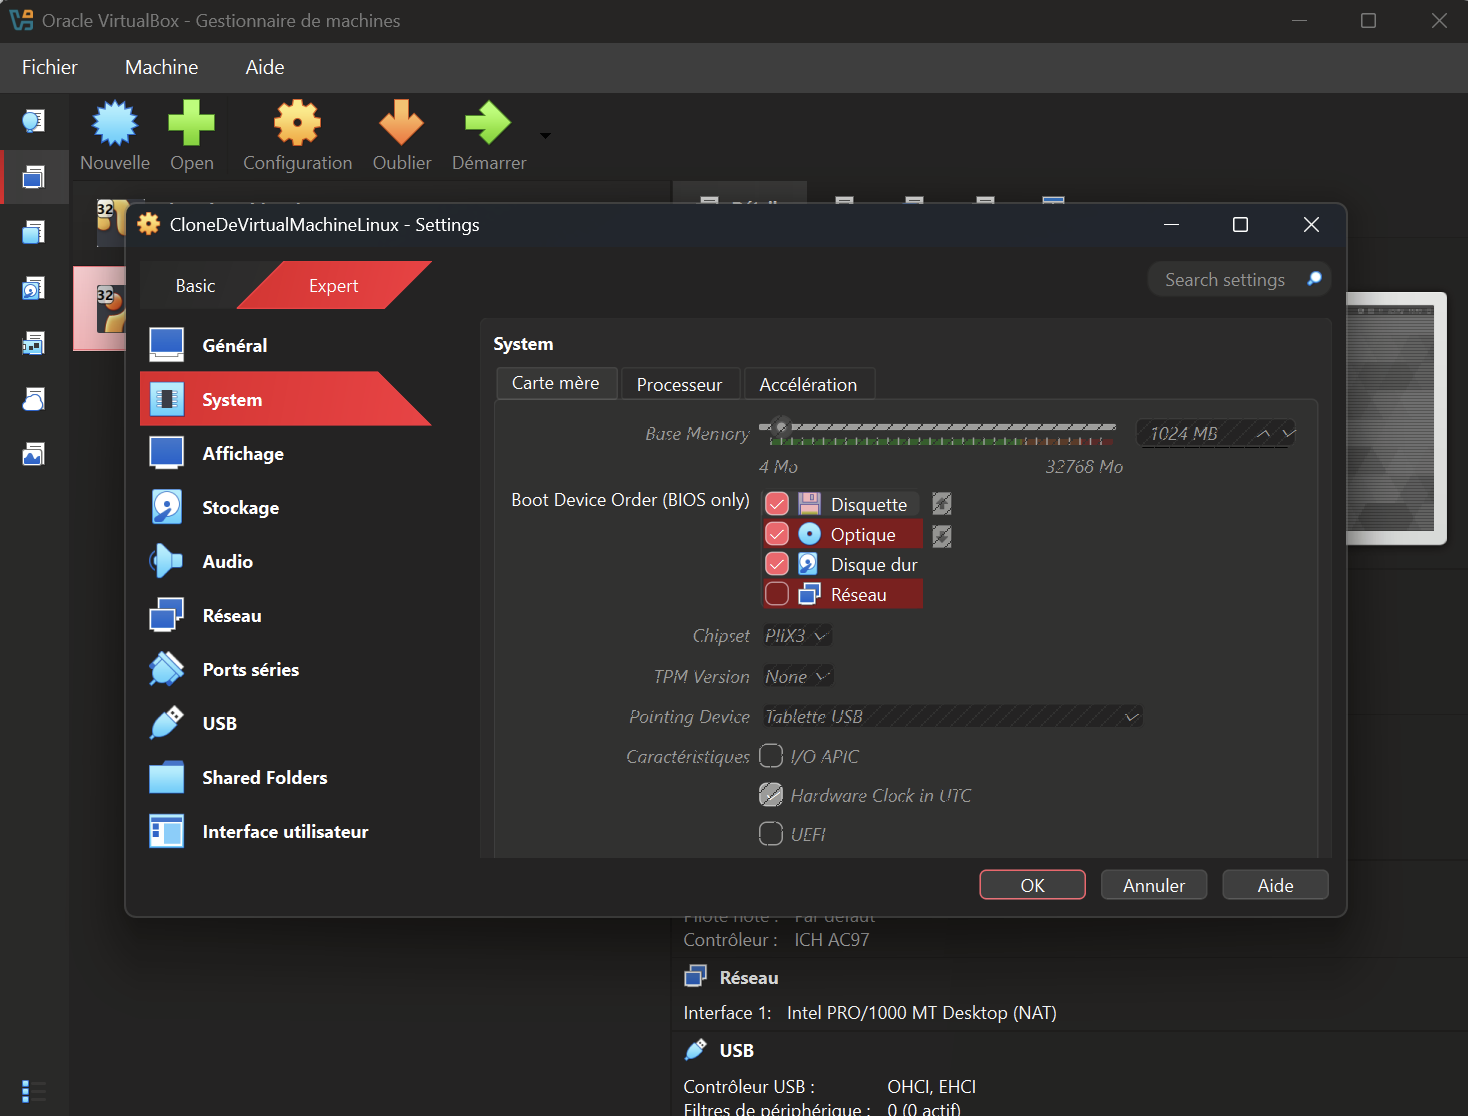Screen dimensions: 1468x1116
Task: Switch to the Accélération tab
Action: [809, 384]
